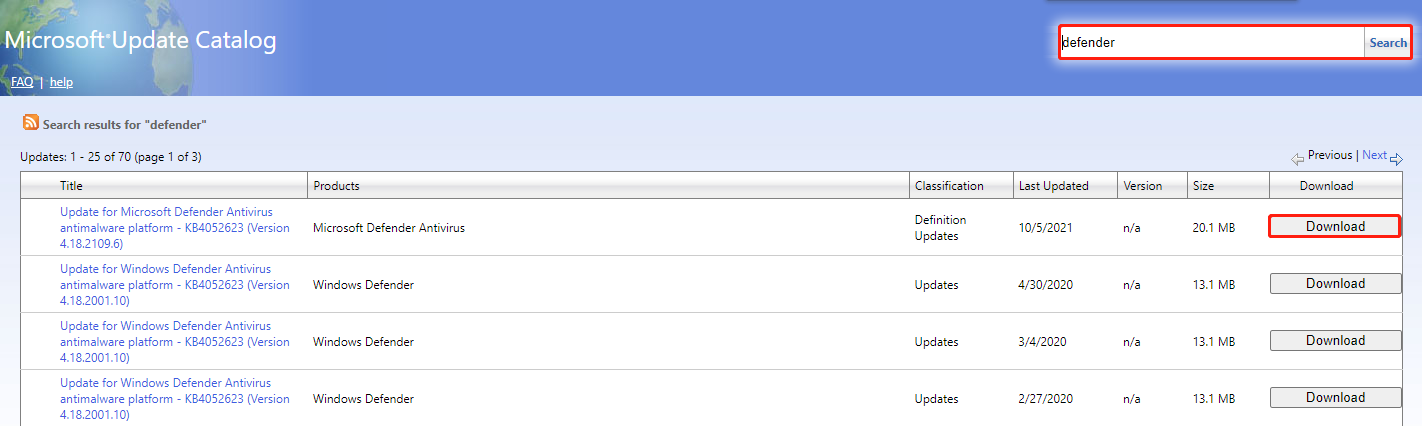
Task: Sort results by Last Updated column
Action: pos(1053,186)
